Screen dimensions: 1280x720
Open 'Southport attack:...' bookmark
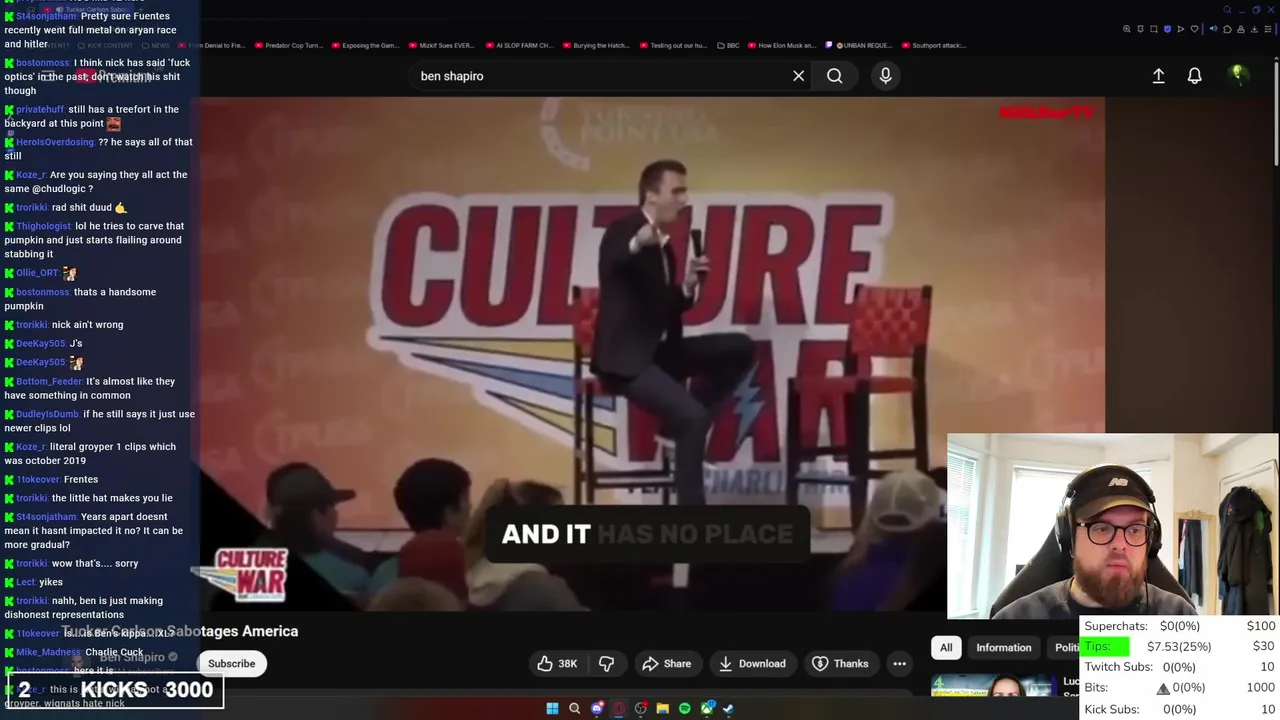[933, 45]
